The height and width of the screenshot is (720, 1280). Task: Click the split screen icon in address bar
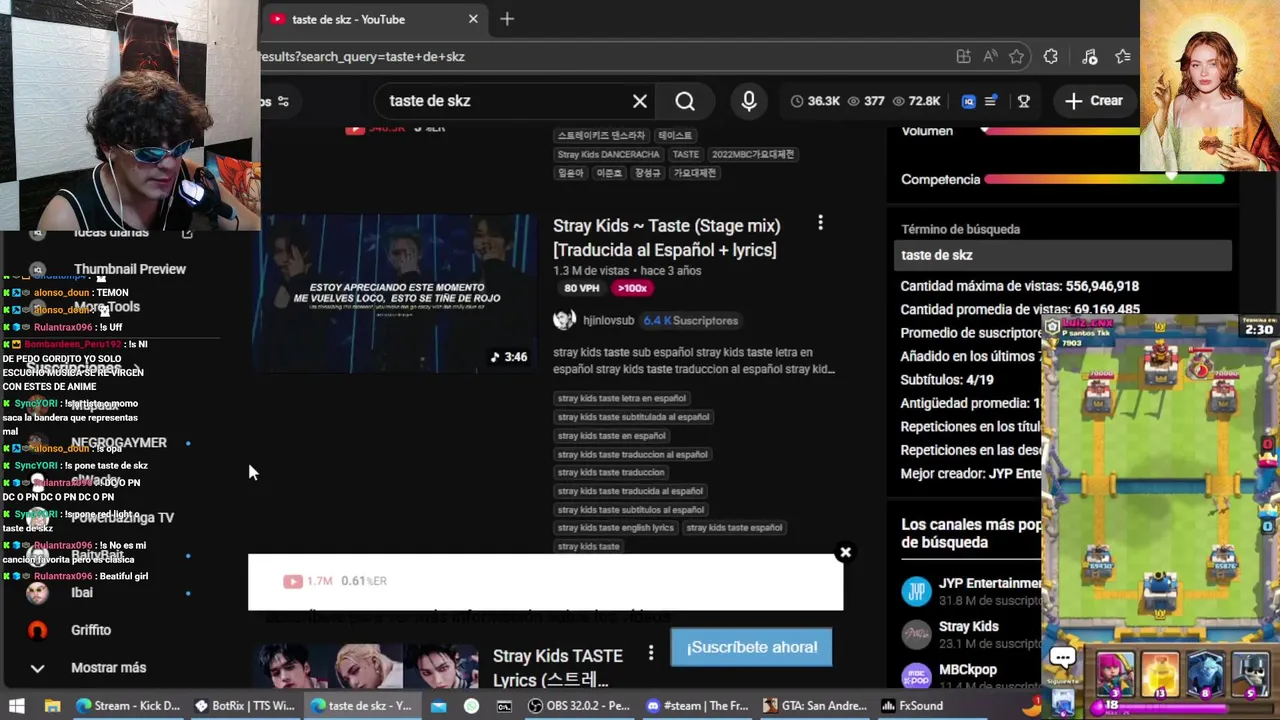coord(963,57)
